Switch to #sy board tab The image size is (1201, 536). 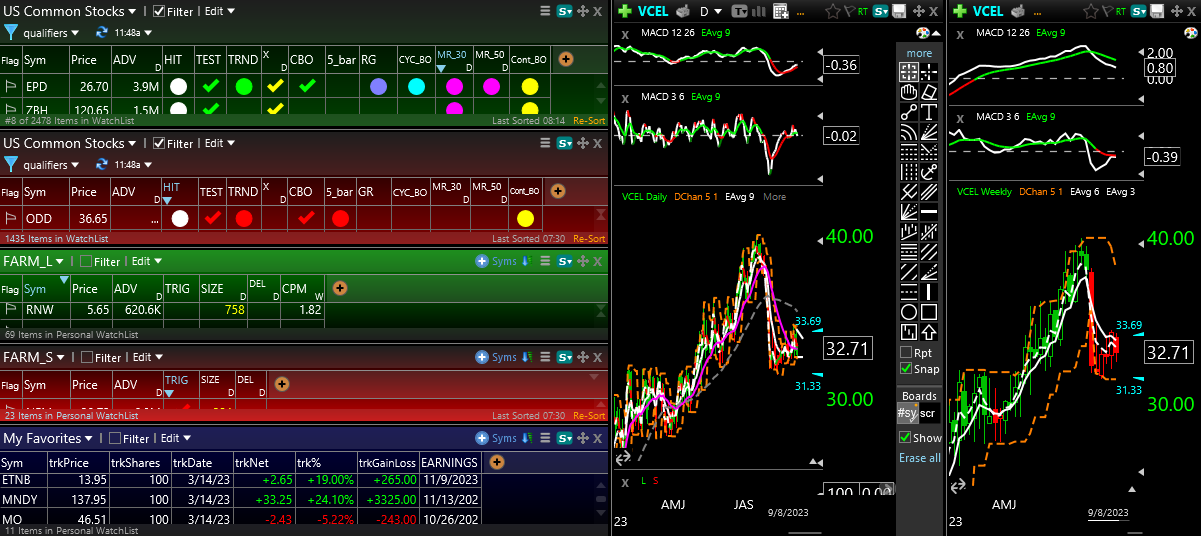[907, 413]
